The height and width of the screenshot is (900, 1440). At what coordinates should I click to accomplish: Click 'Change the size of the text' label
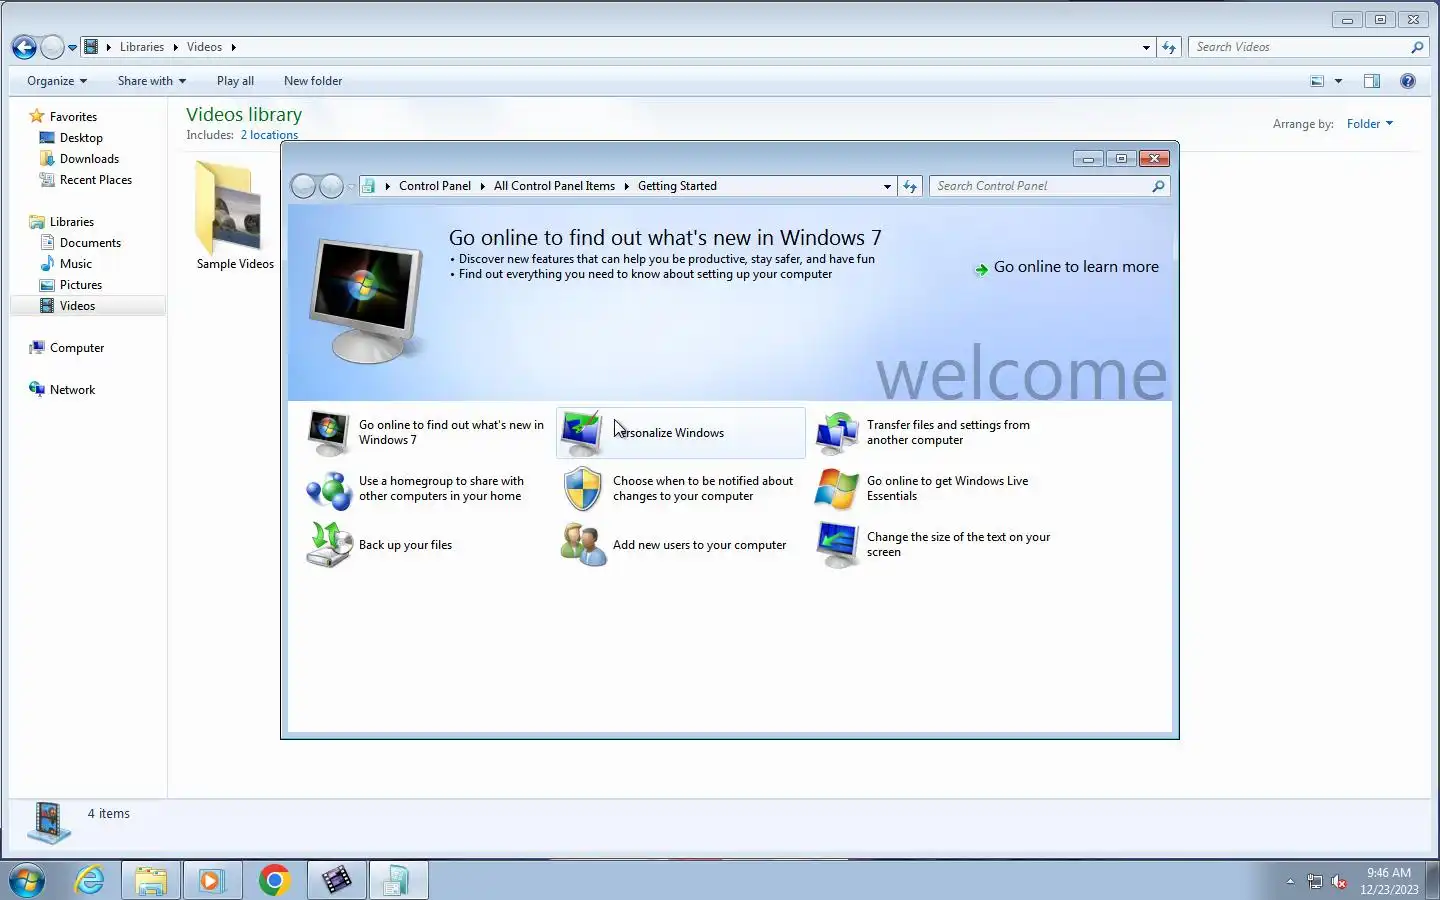coord(958,544)
